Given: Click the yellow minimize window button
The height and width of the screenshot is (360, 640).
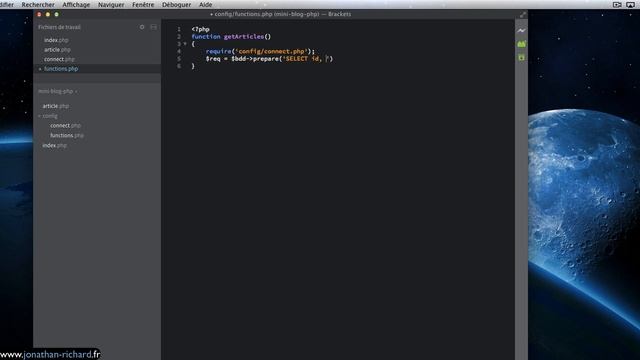Looking at the screenshot, I should (x=48, y=14).
